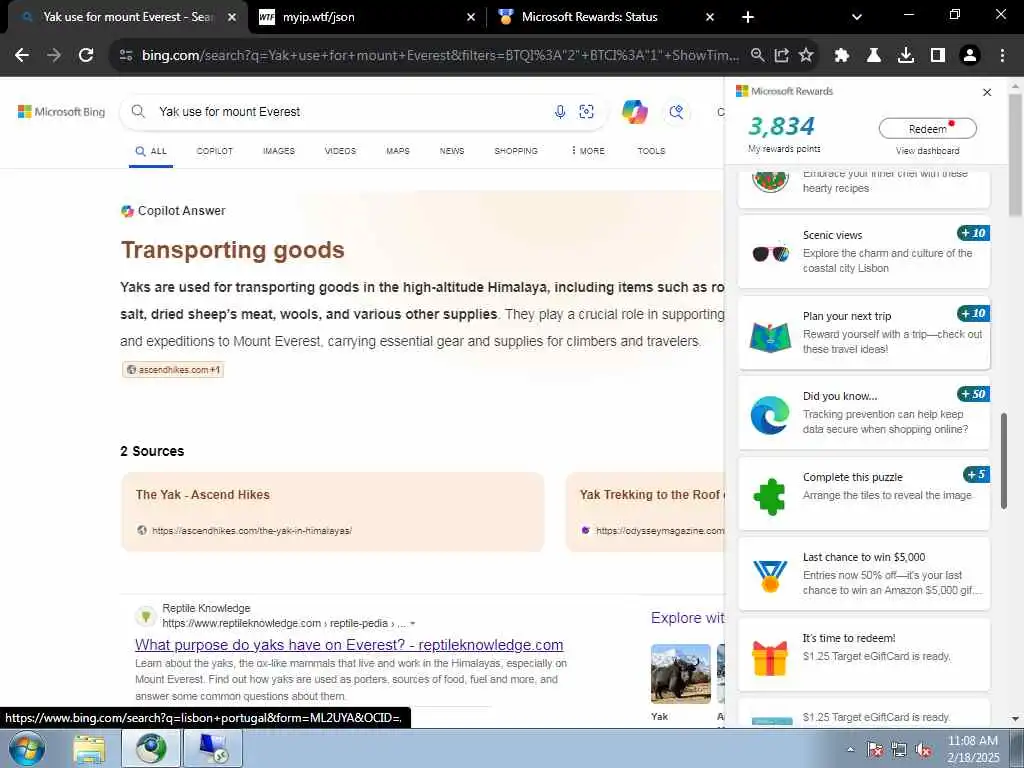Expand the tab search chevron
This screenshot has width=1024, height=768.
857,17
